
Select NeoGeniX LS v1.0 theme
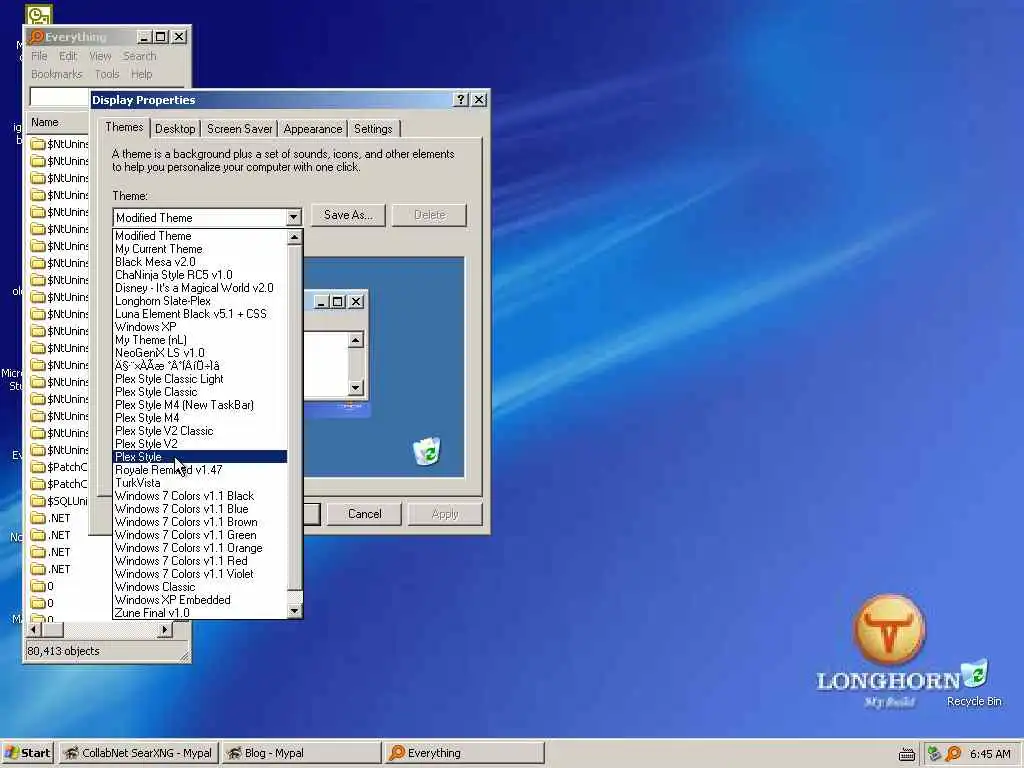click(200, 353)
